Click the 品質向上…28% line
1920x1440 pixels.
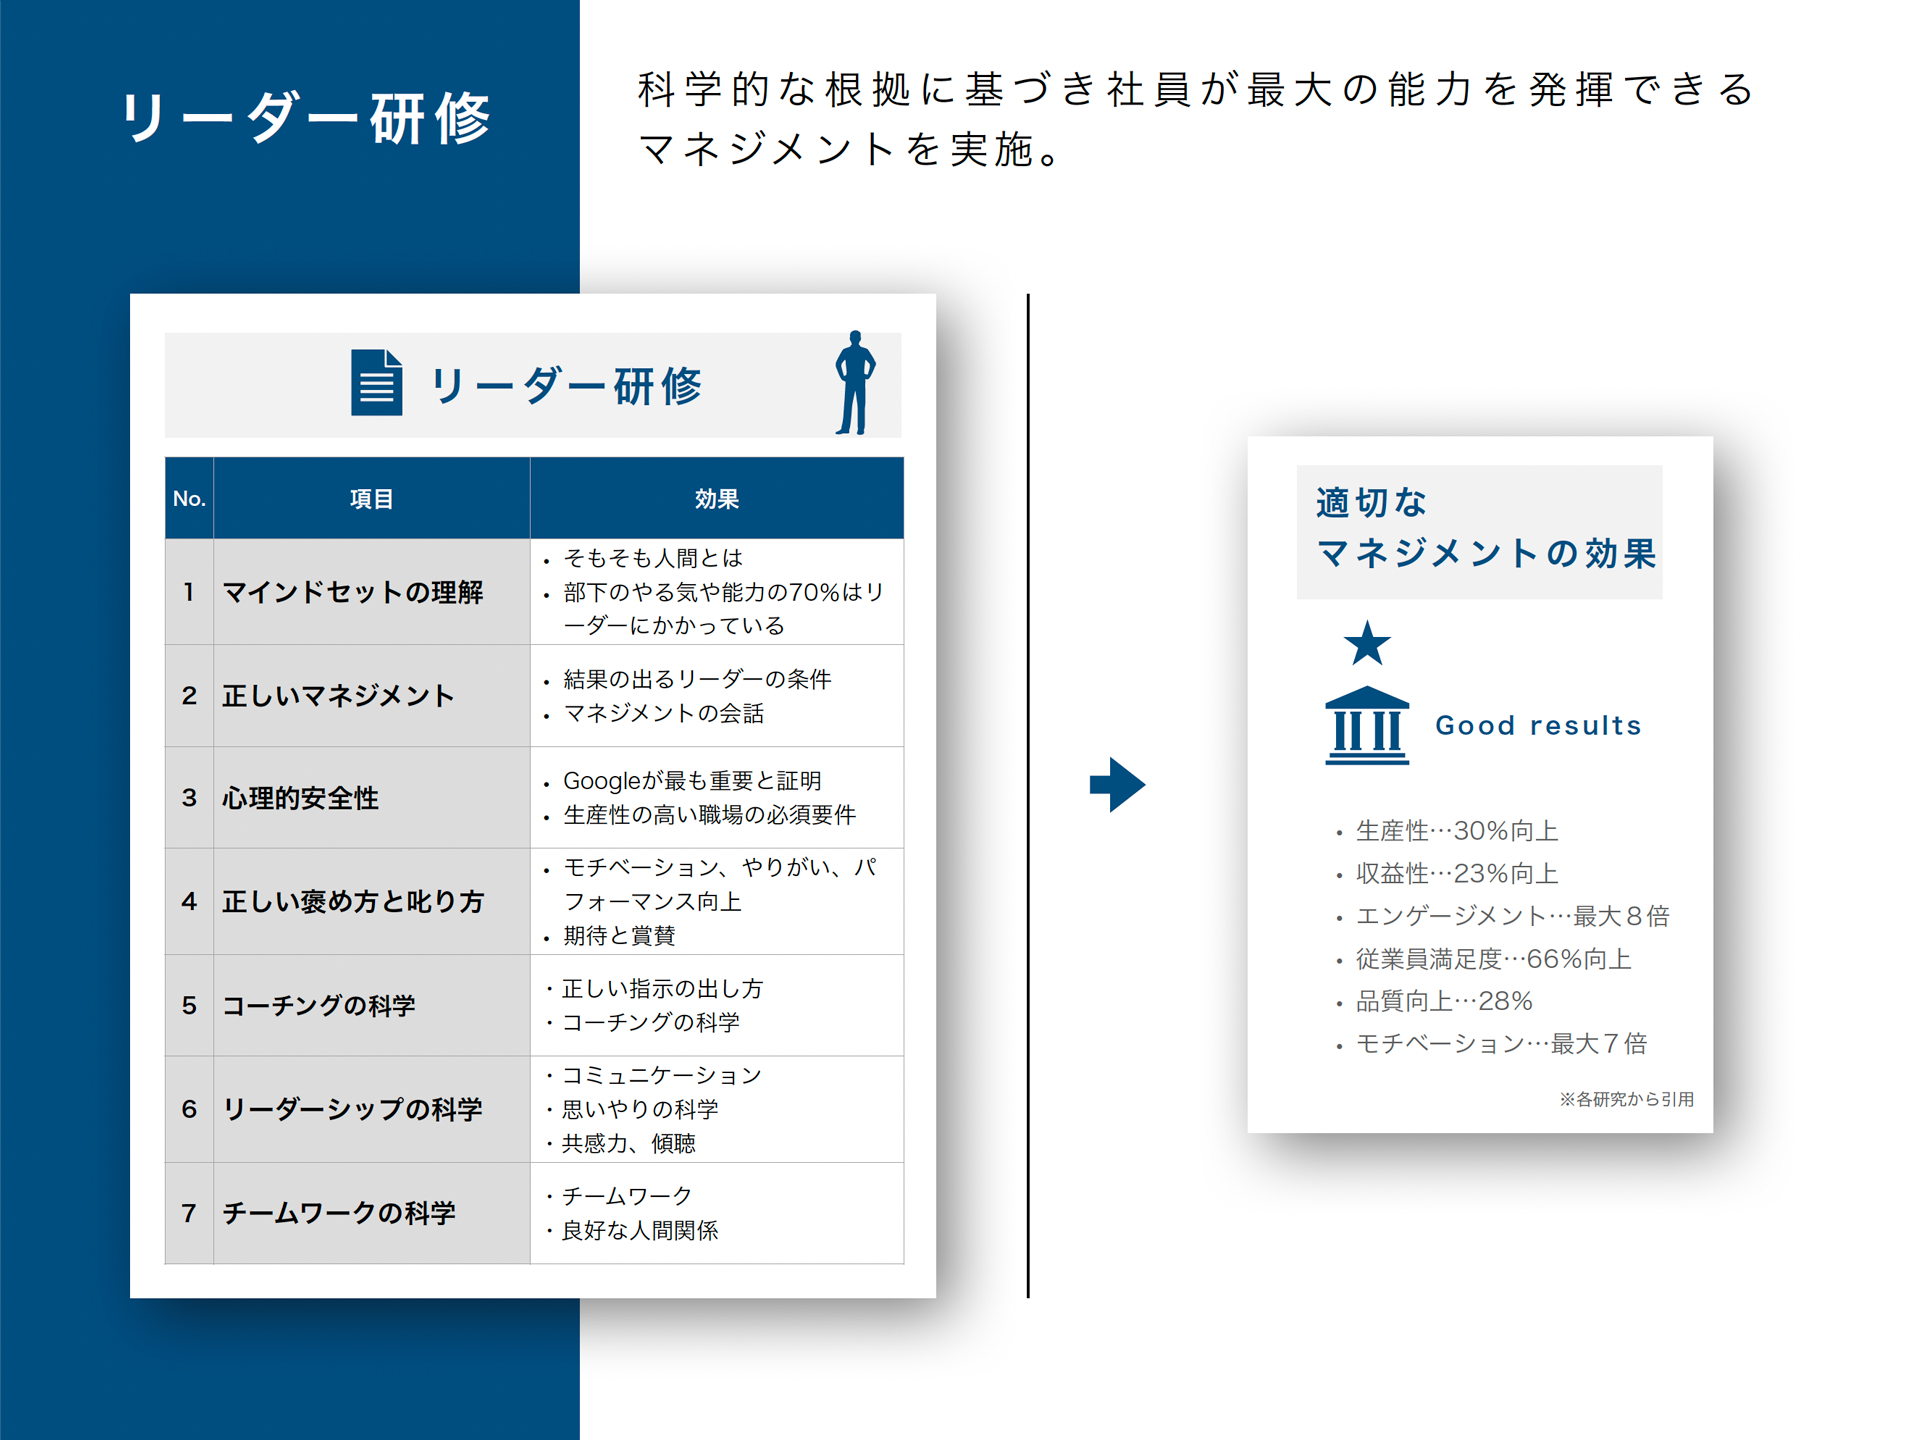tap(1443, 1001)
